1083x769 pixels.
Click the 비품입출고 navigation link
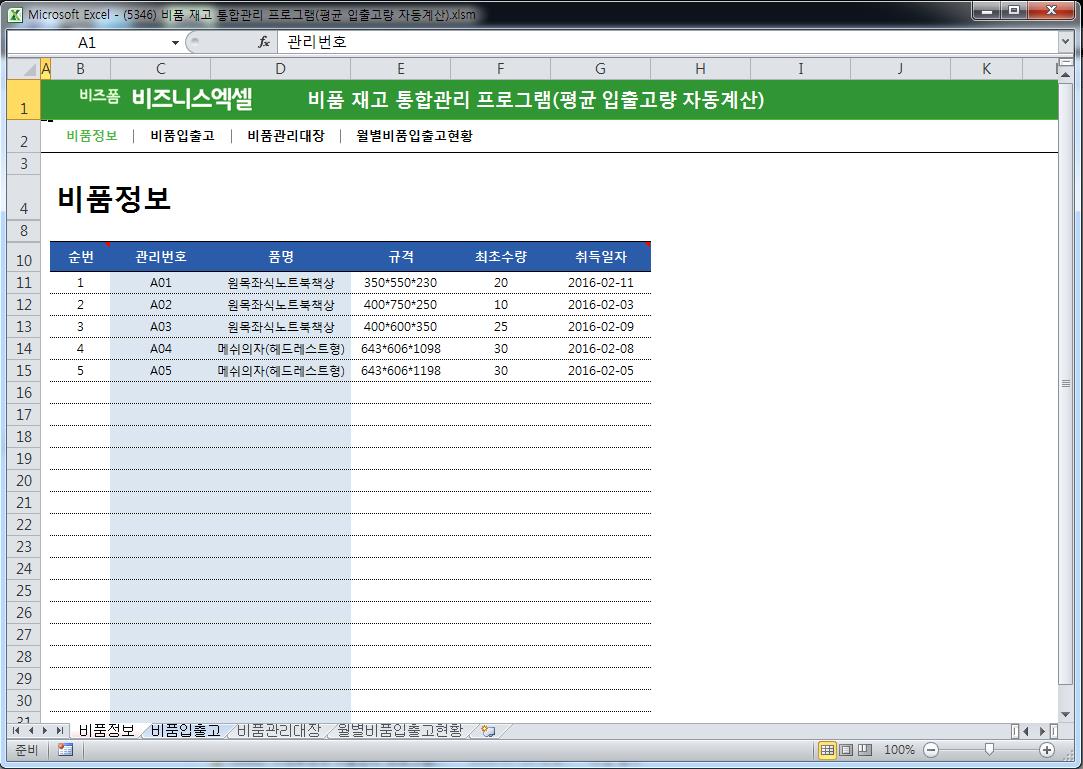pyautogui.click(x=182, y=137)
